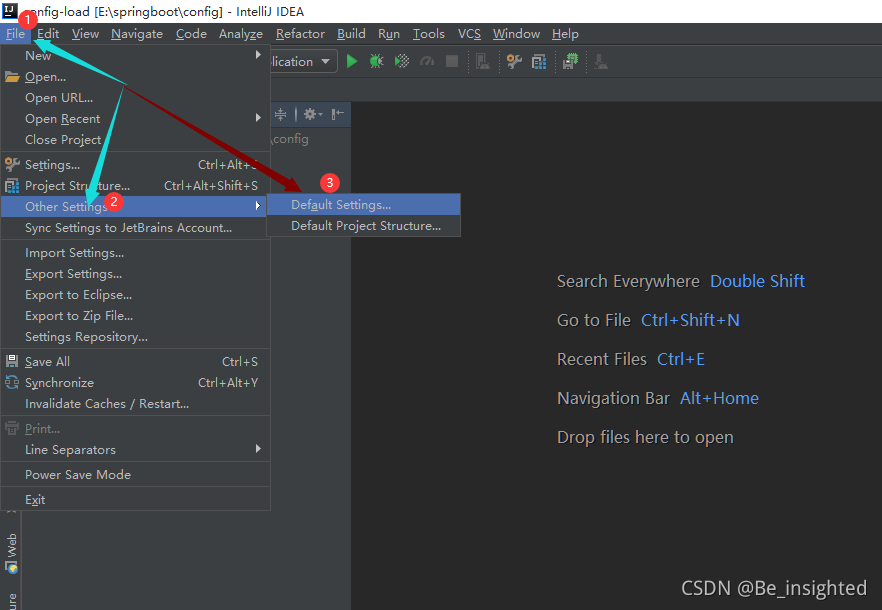882x610 pixels.
Task: Click the "Navigation Bar" hint text
Action: (613, 398)
